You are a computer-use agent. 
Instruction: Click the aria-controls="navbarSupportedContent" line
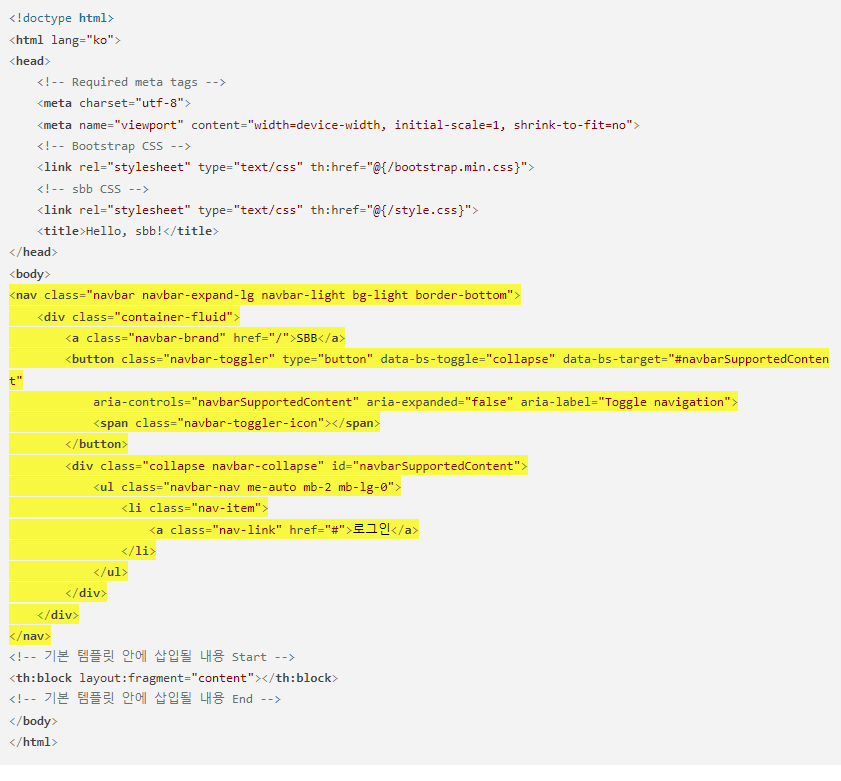[416, 402]
